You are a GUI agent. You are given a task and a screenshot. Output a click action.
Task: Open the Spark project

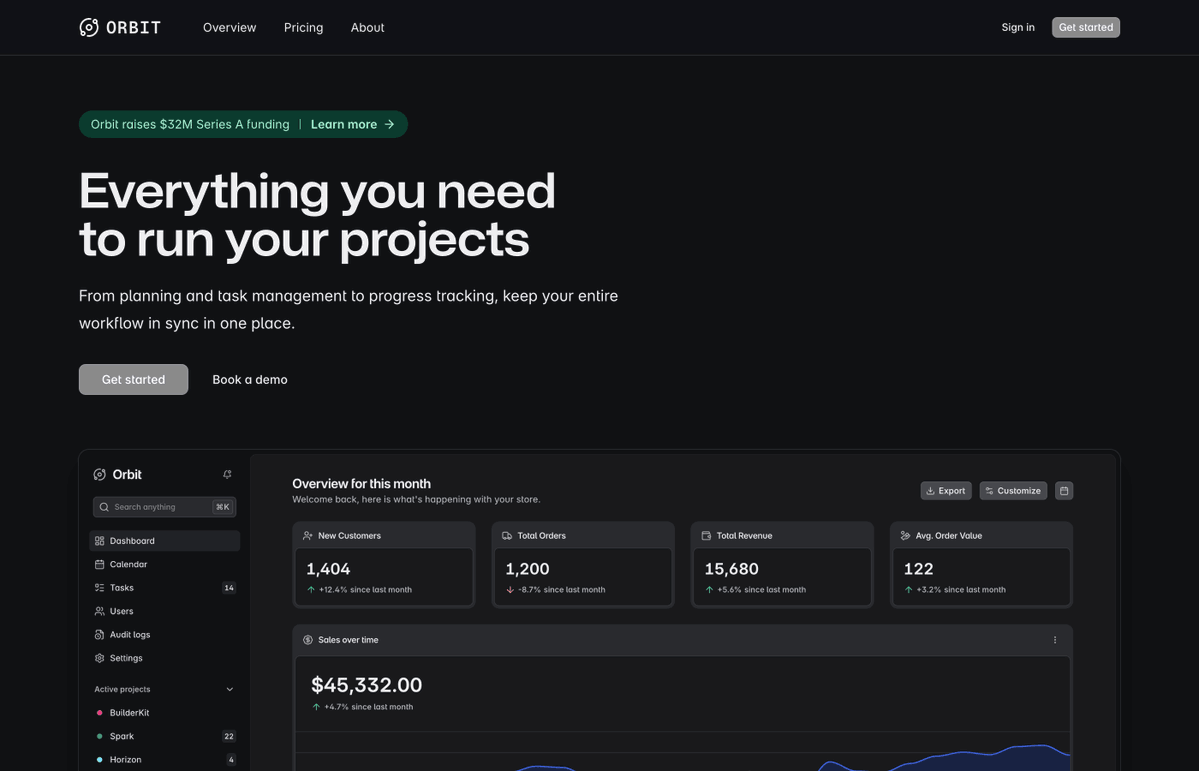click(164, 736)
